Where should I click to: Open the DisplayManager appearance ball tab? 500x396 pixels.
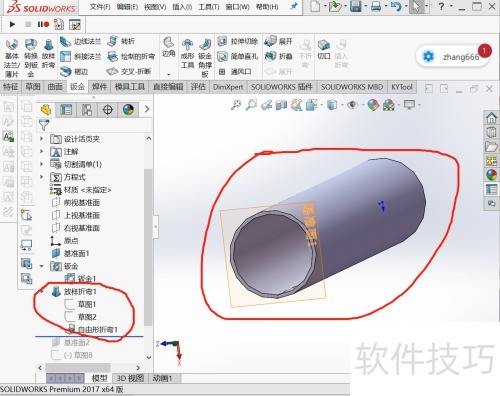(128, 109)
